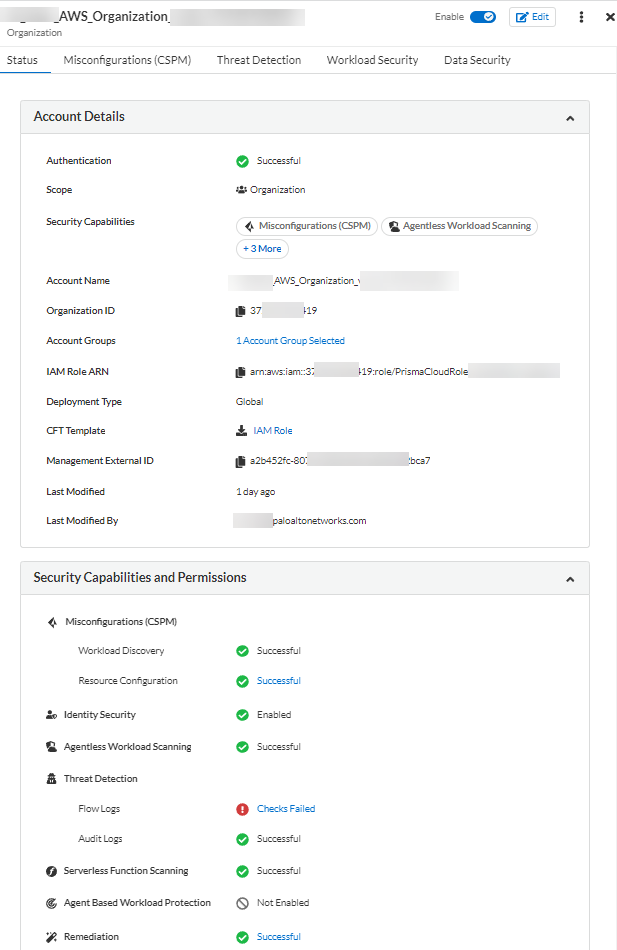The width and height of the screenshot is (617, 950).
Task: Click the Workload Discovery label
Action: 121,651
